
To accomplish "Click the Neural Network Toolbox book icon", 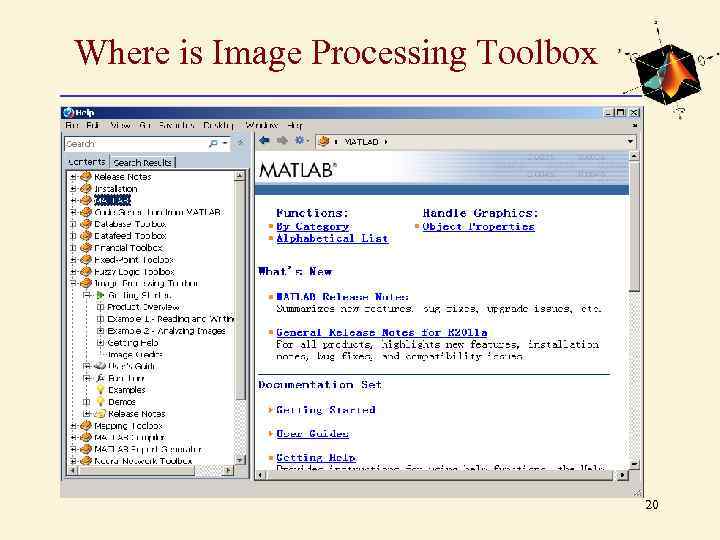I will [x=86, y=461].
